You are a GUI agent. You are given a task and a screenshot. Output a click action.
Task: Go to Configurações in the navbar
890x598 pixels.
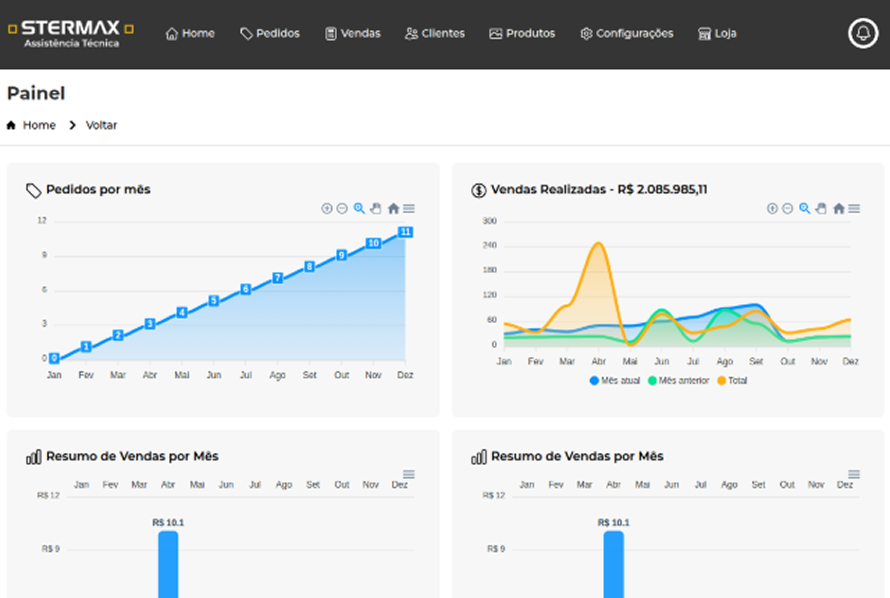(626, 33)
